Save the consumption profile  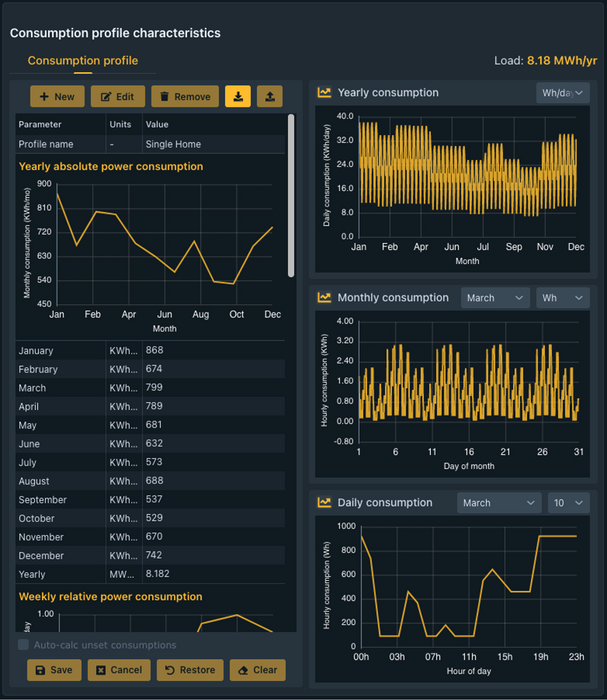[x=54, y=670]
